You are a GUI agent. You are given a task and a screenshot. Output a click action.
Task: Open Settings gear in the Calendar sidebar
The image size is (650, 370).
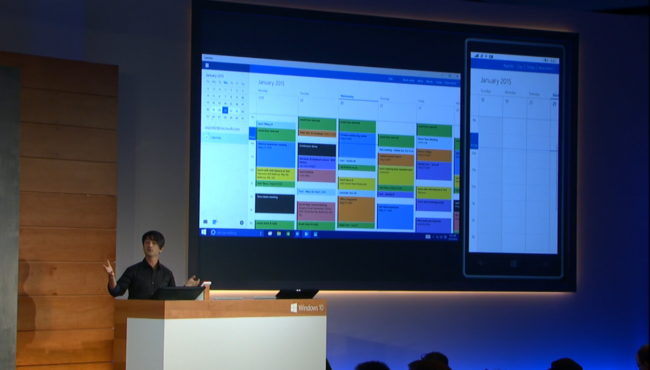click(242, 222)
